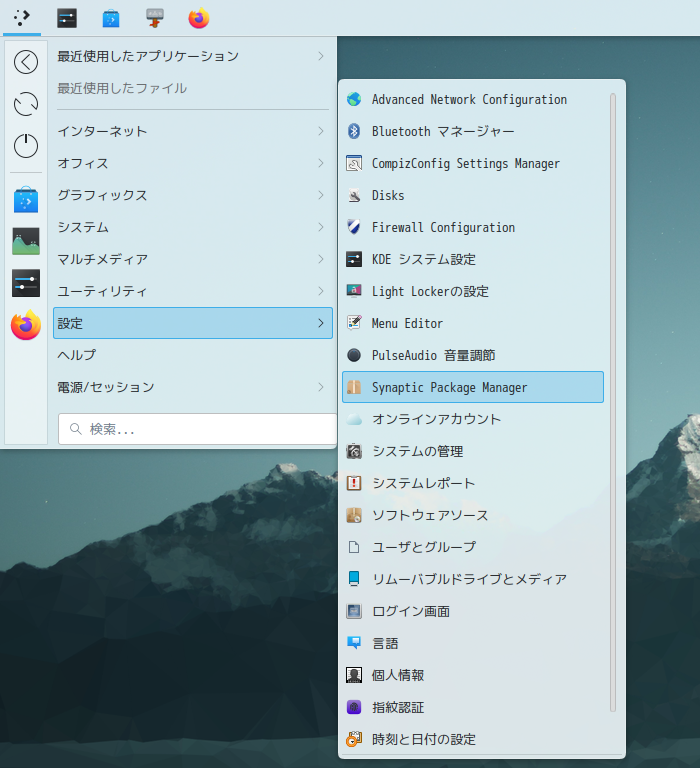
Task: Click the circular arrows icon in menu sidebar
Action: tap(26, 104)
